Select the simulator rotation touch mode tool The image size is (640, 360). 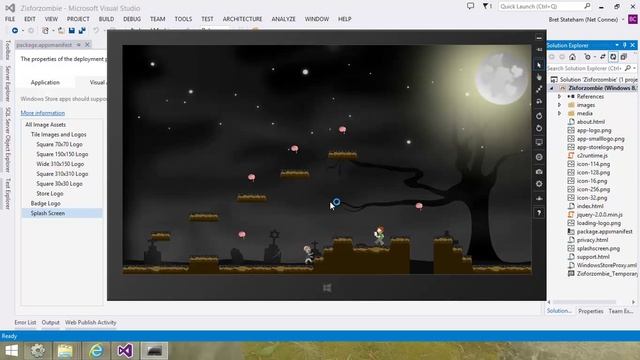[539, 101]
